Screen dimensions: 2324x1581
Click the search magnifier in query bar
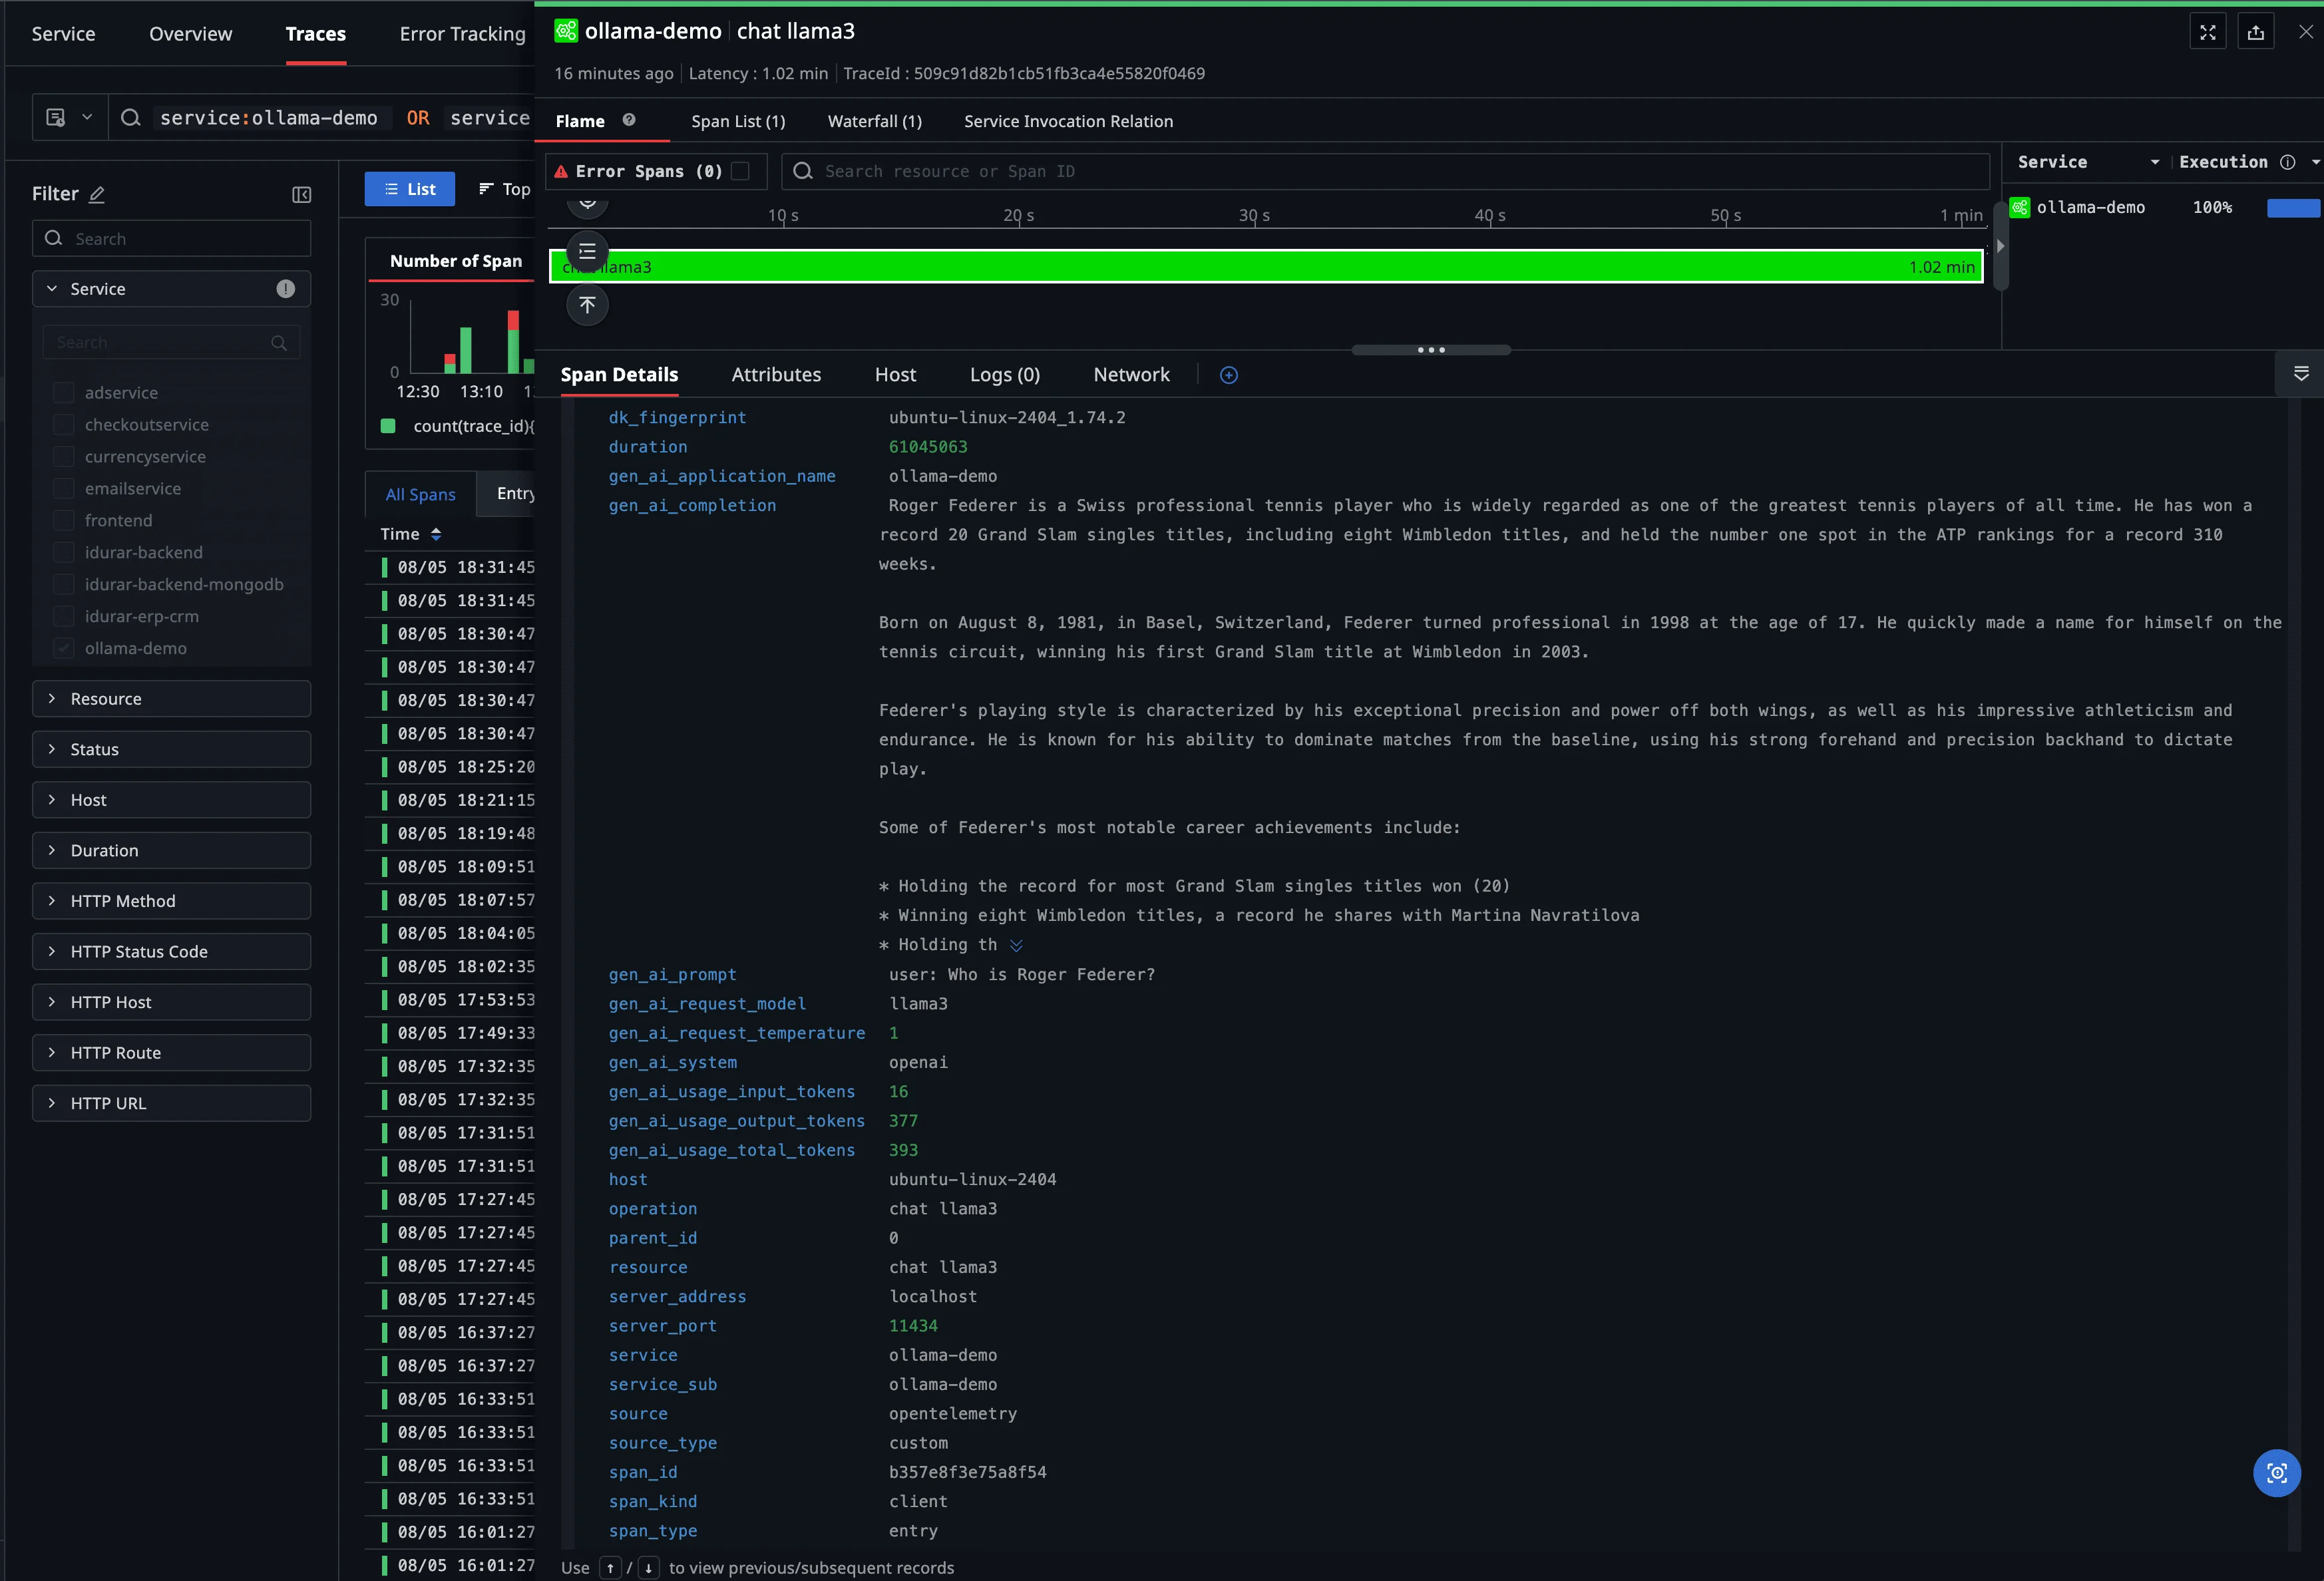coord(130,118)
